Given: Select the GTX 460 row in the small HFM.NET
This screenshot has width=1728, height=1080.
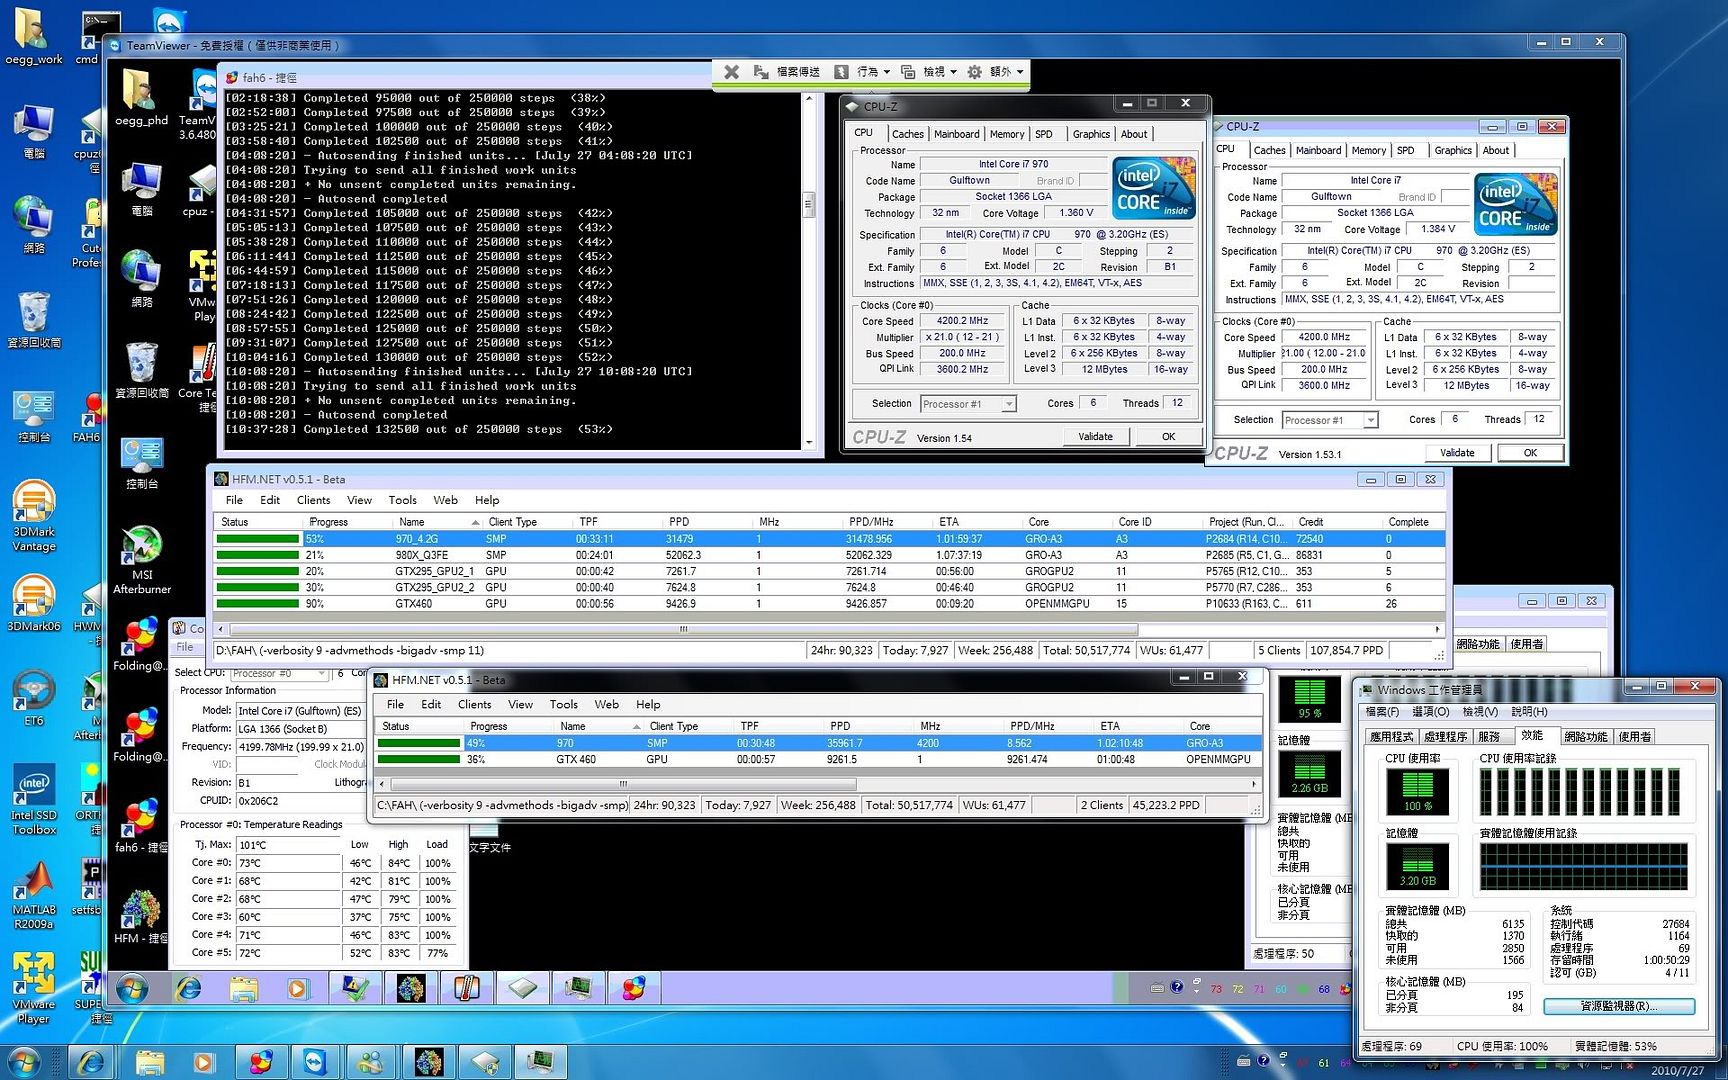Looking at the screenshot, I should tap(818, 759).
